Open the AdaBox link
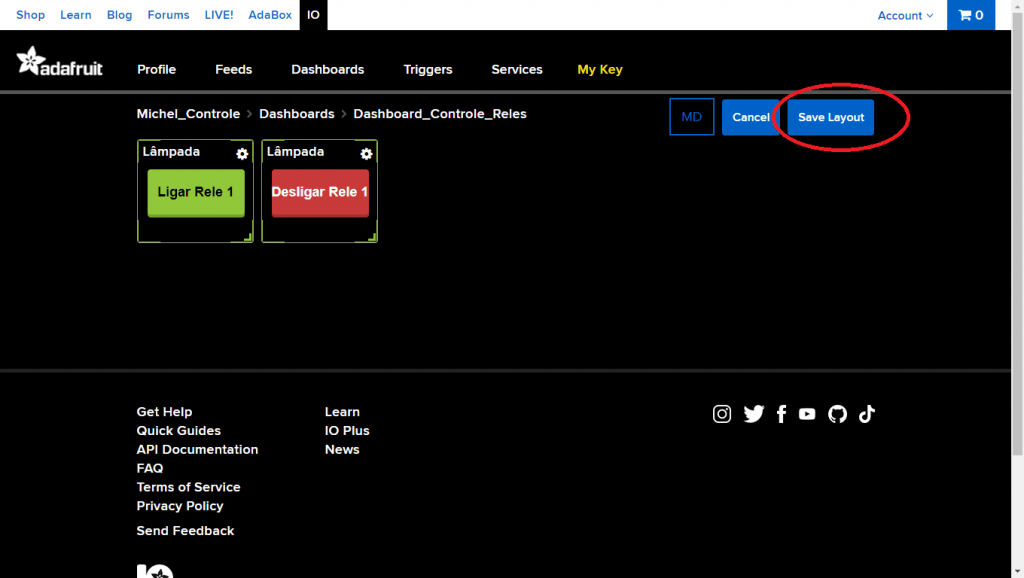Image resolution: width=1024 pixels, height=578 pixels. coord(270,15)
